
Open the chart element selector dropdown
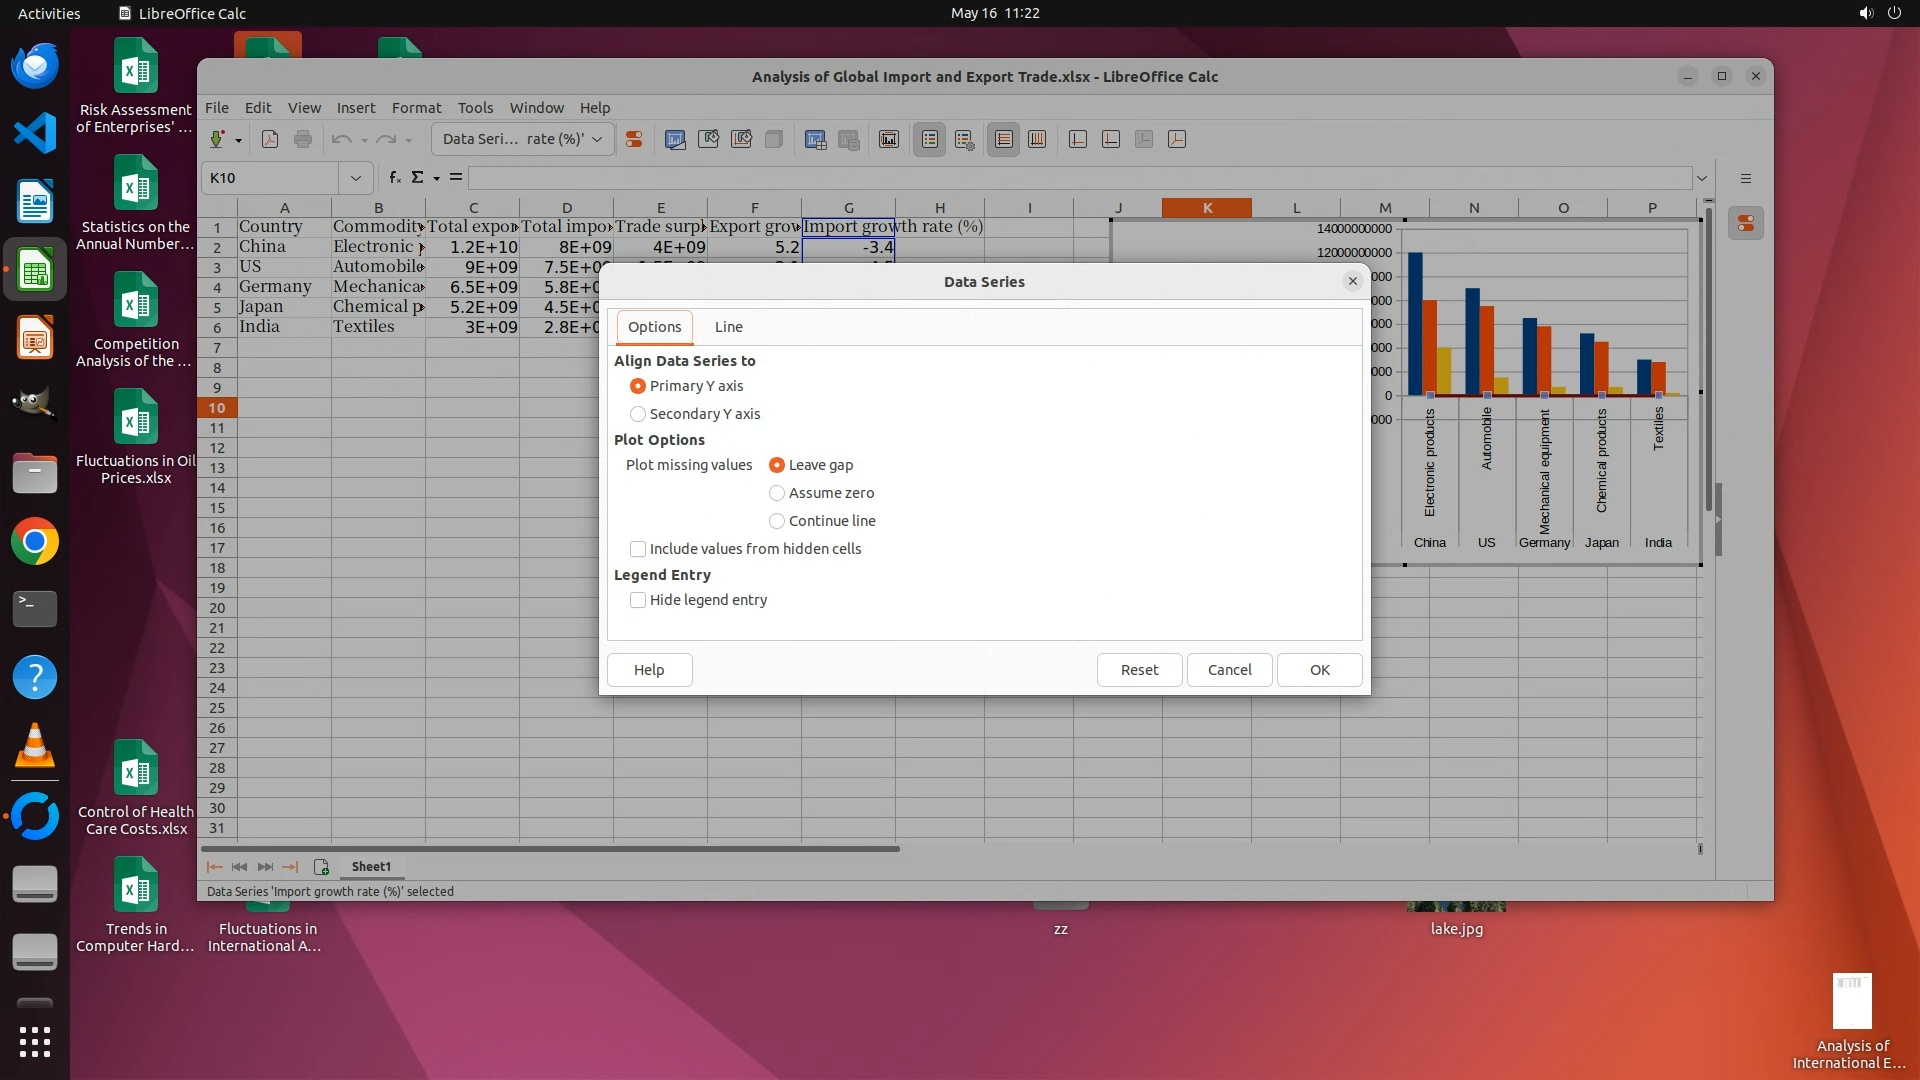(x=522, y=139)
